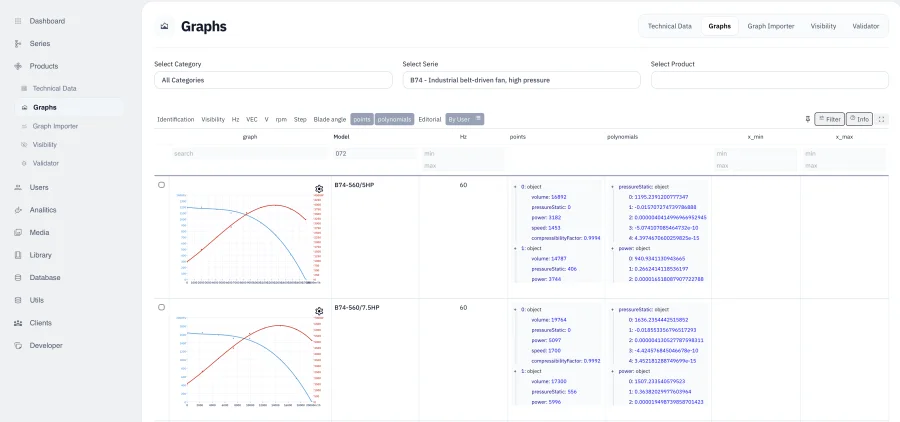Collapse pressureStatic object in B74-560/5HP polynomials
This screenshot has width=900, height=422.
[612, 187]
